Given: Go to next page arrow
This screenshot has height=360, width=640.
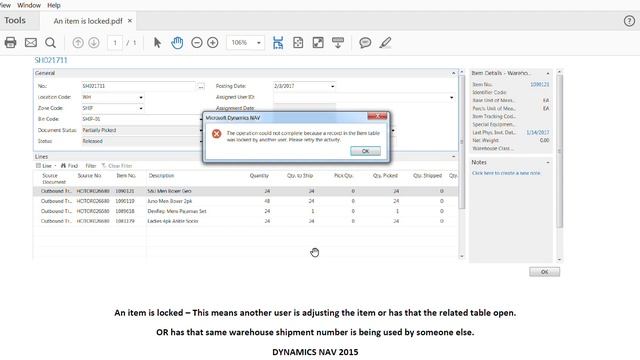Looking at the screenshot, I should point(94,42).
